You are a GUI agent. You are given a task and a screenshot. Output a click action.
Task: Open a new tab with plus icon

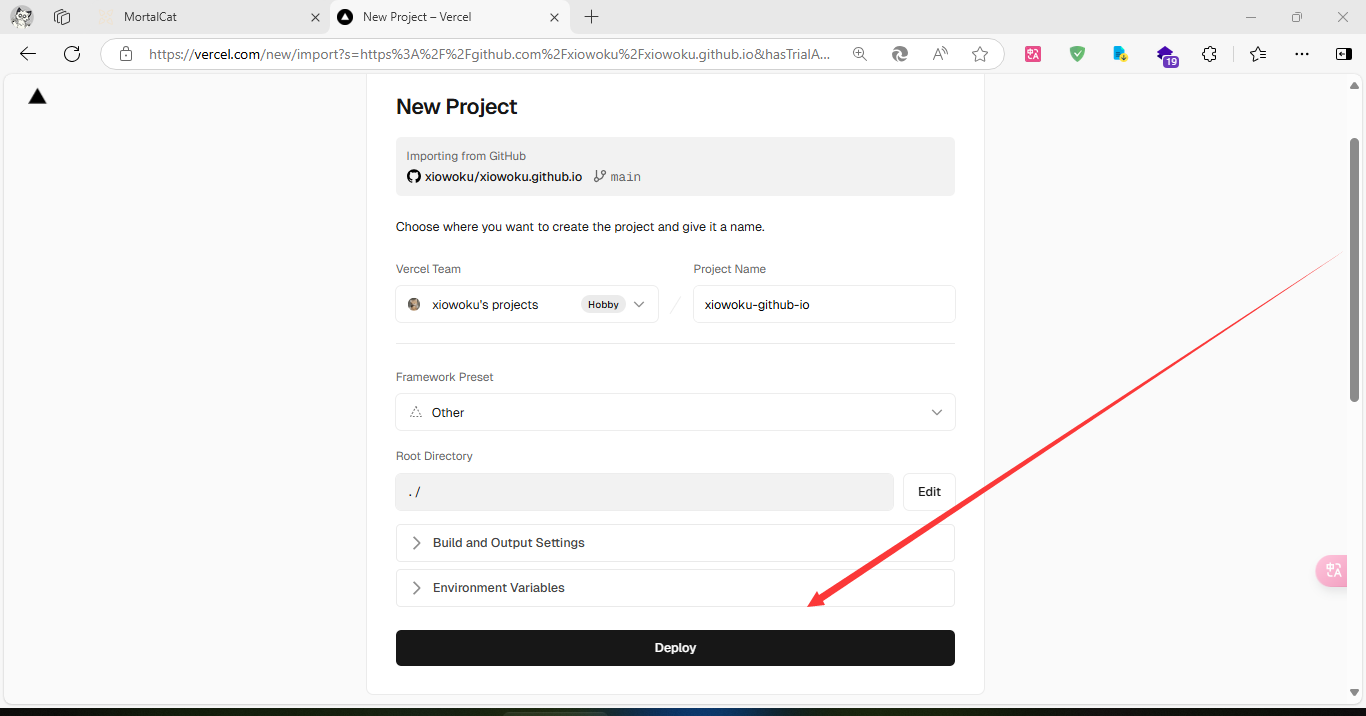pos(592,17)
